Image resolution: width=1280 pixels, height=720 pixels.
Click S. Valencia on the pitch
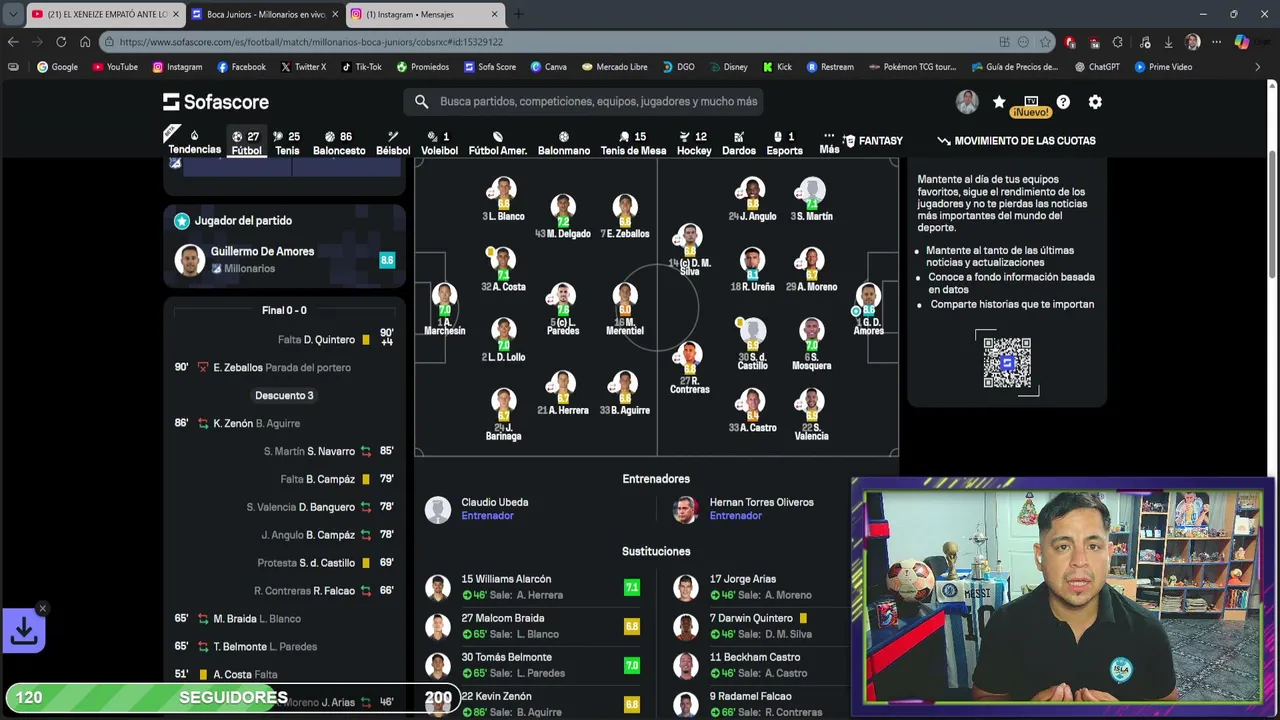811,415
